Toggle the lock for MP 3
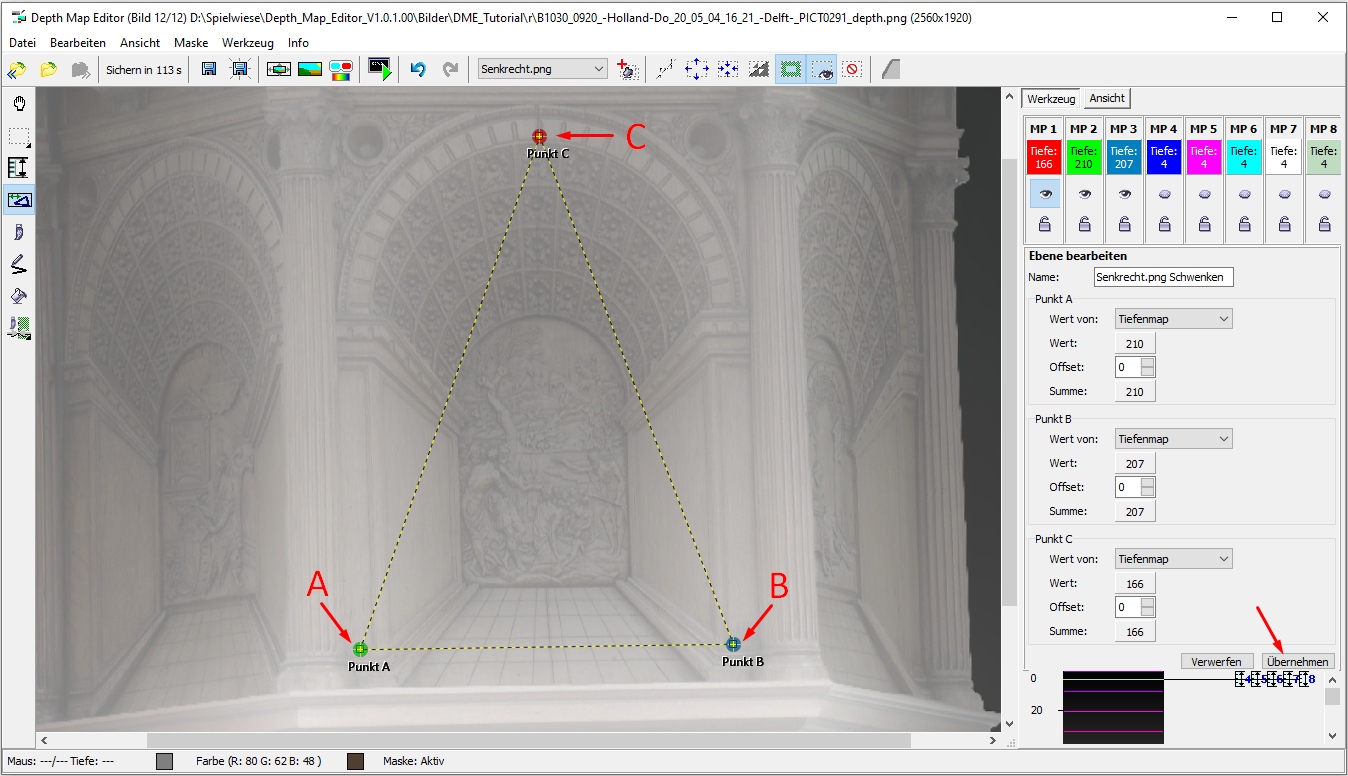Screen dimensions: 1348x776 click(x=1124, y=225)
